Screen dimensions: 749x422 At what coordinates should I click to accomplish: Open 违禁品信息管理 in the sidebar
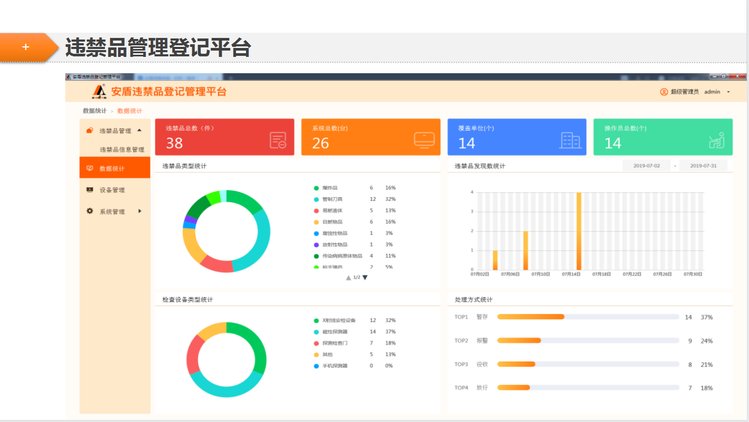click(x=122, y=149)
